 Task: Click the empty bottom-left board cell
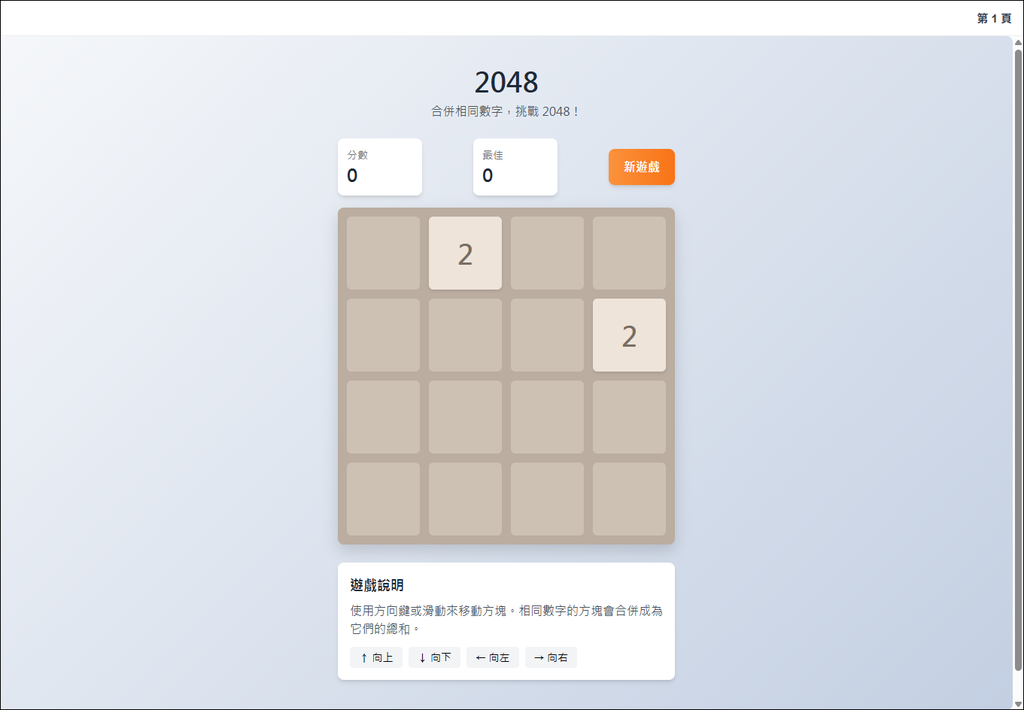383,499
